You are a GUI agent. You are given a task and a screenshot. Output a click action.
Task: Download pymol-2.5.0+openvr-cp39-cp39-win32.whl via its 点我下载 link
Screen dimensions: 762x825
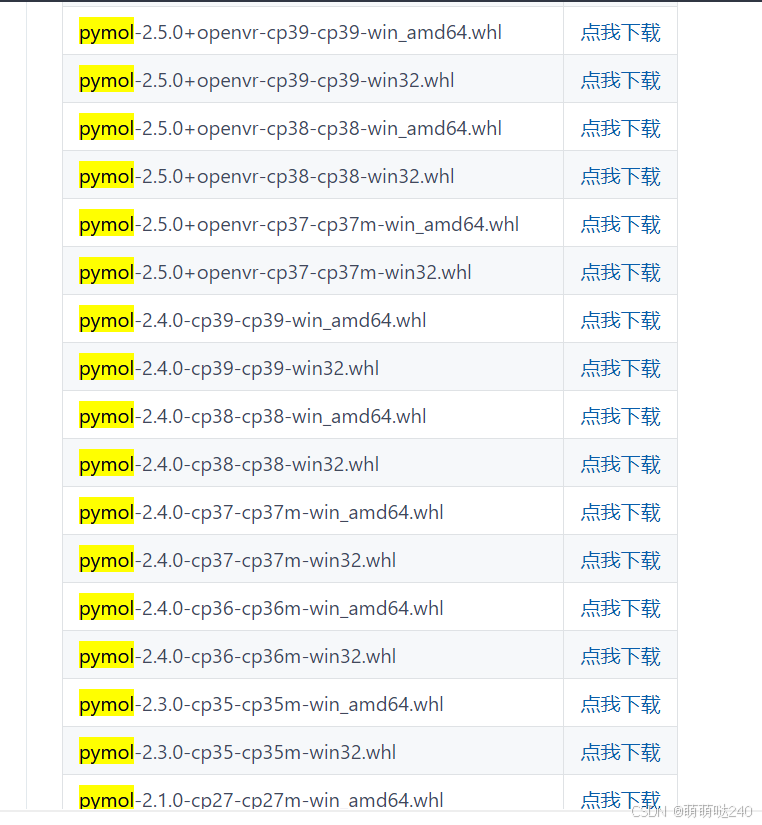coord(620,81)
